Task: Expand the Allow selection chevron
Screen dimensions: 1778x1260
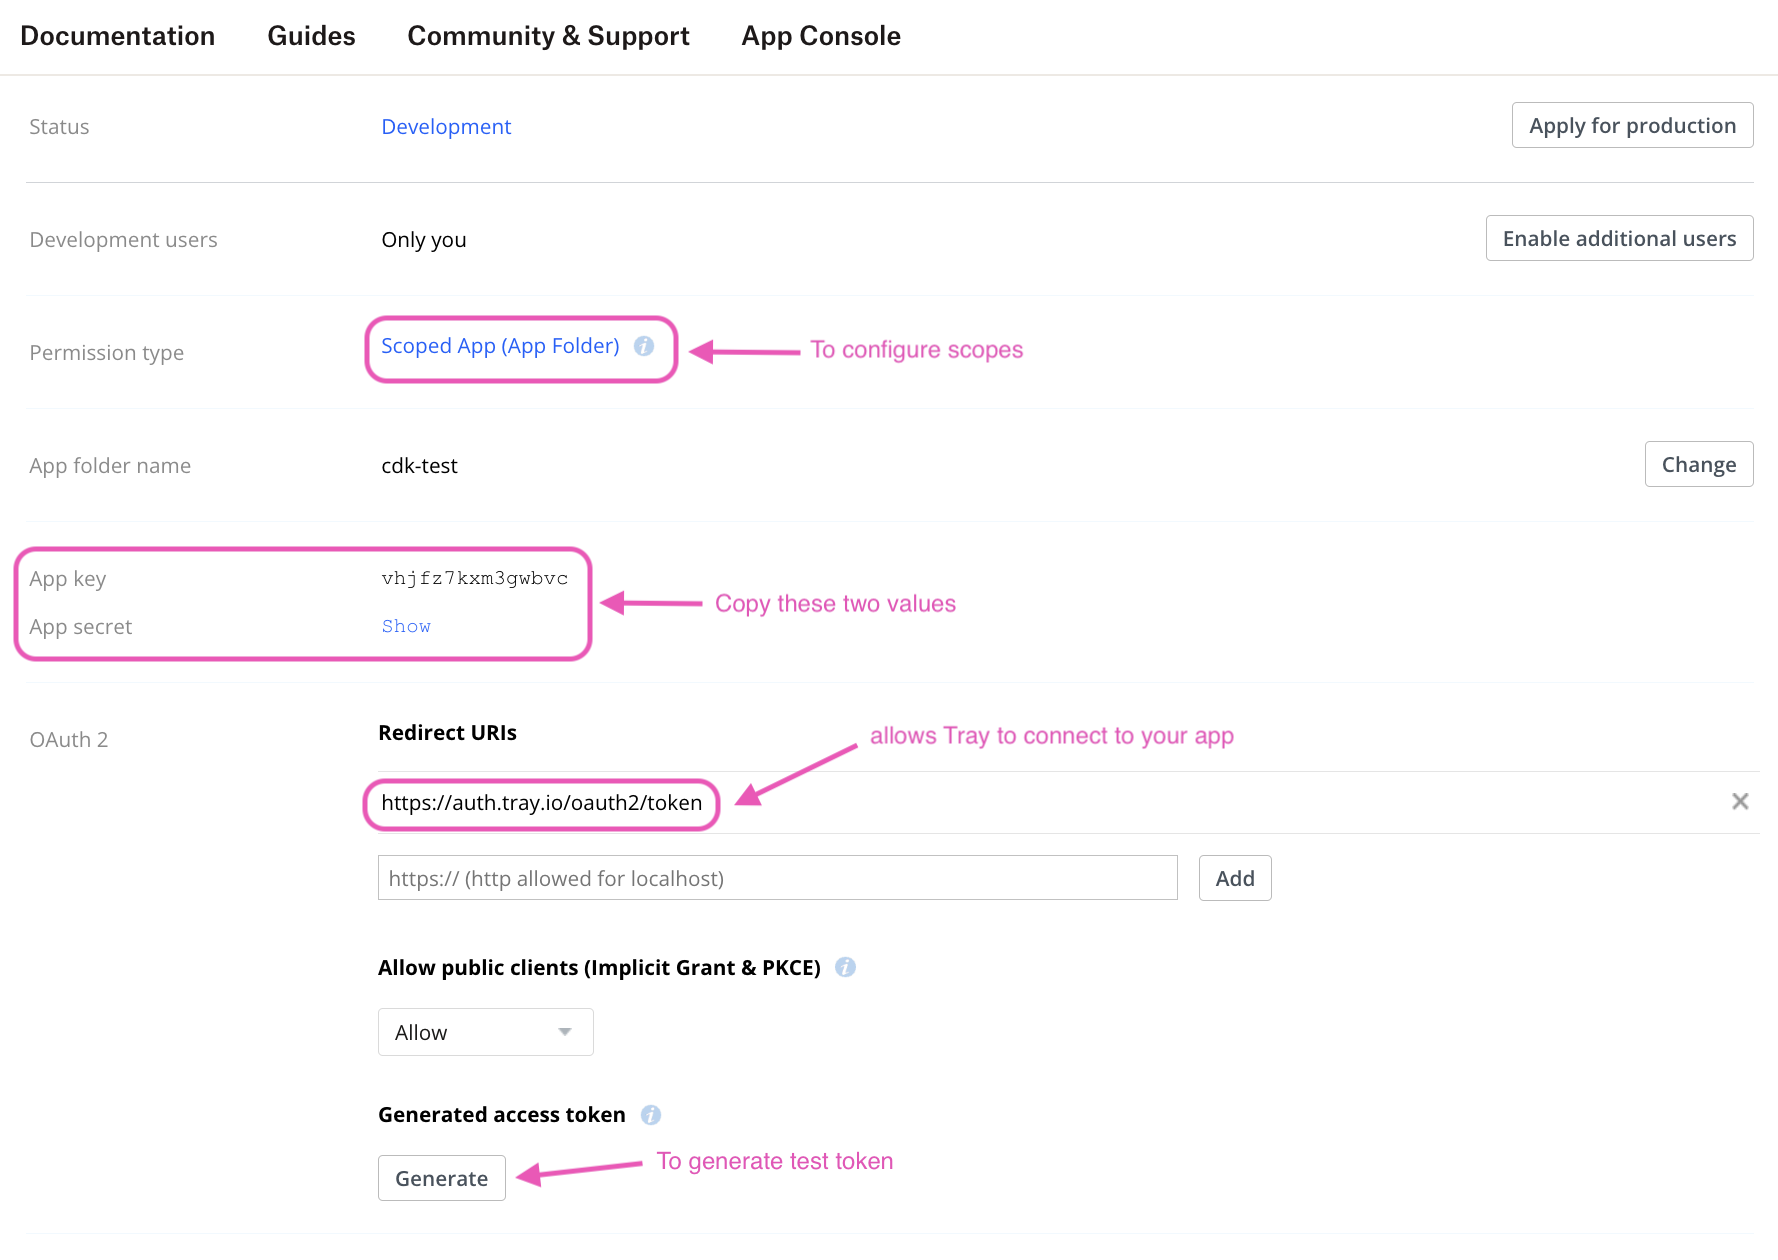Action: click(x=565, y=1031)
